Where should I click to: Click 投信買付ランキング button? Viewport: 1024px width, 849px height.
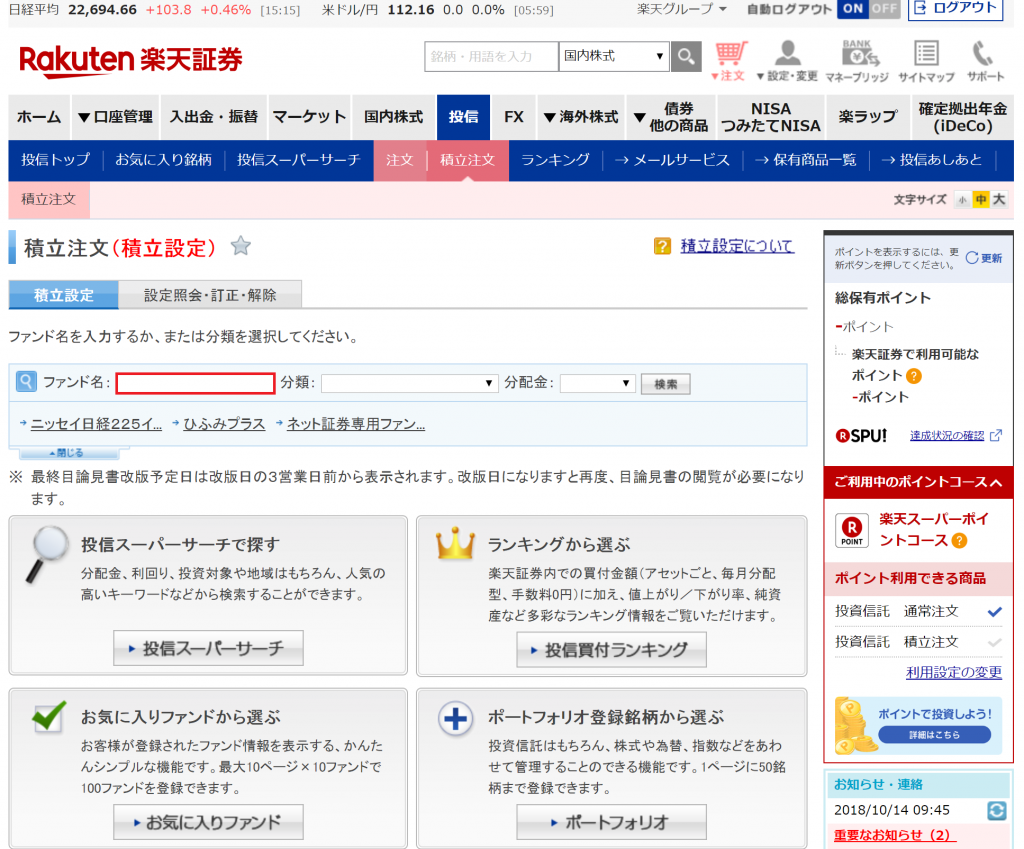611,650
